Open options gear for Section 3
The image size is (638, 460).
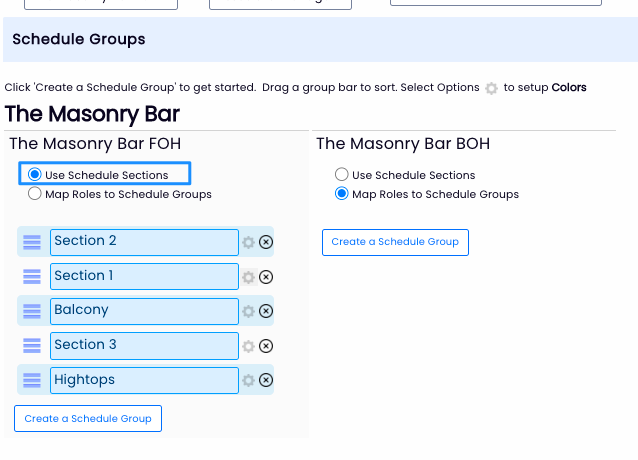(248, 347)
